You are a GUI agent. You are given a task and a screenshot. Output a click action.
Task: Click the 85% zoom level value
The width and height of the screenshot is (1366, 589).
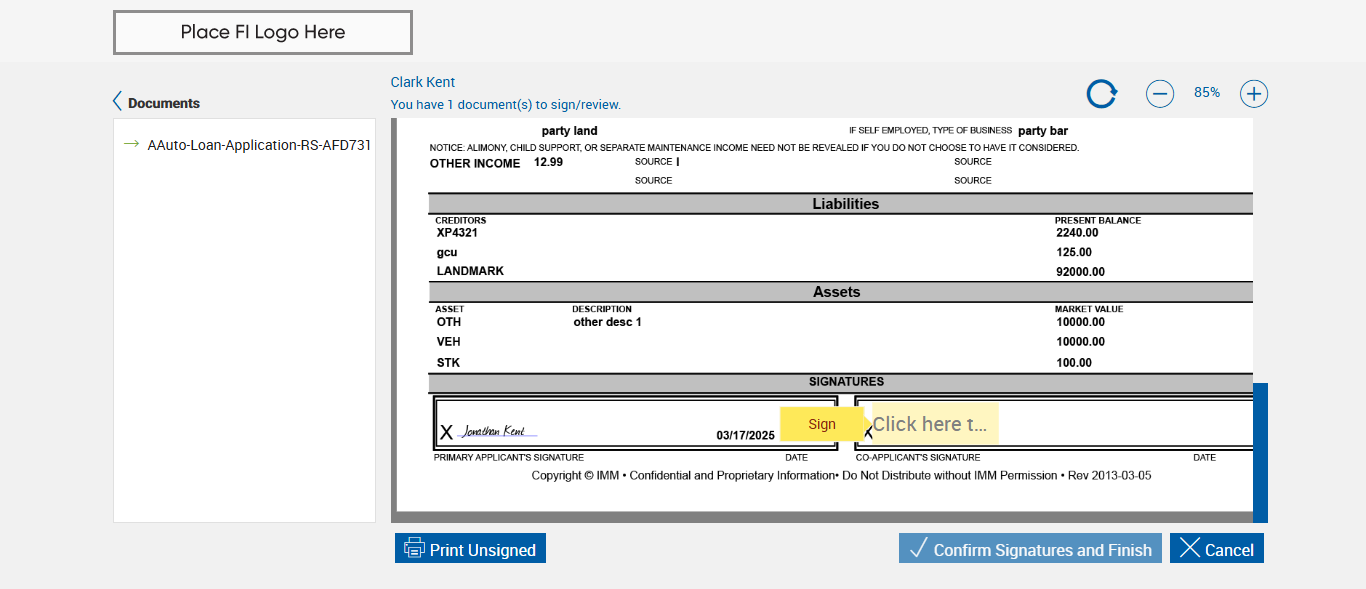pyautogui.click(x=1207, y=92)
